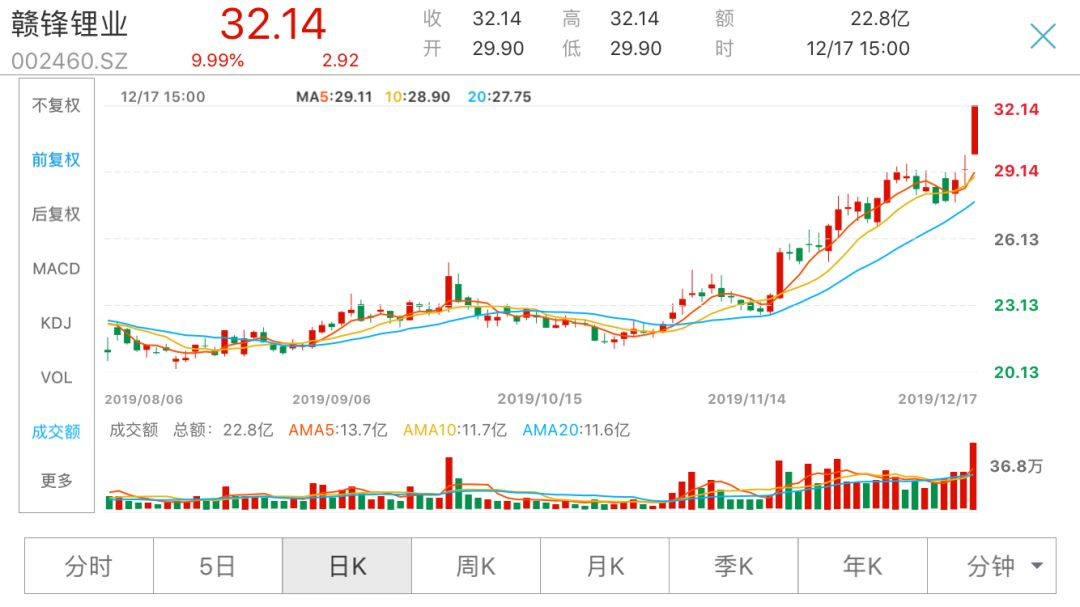Show the MACD indicator
The width and height of the screenshot is (1080, 607).
(56, 269)
